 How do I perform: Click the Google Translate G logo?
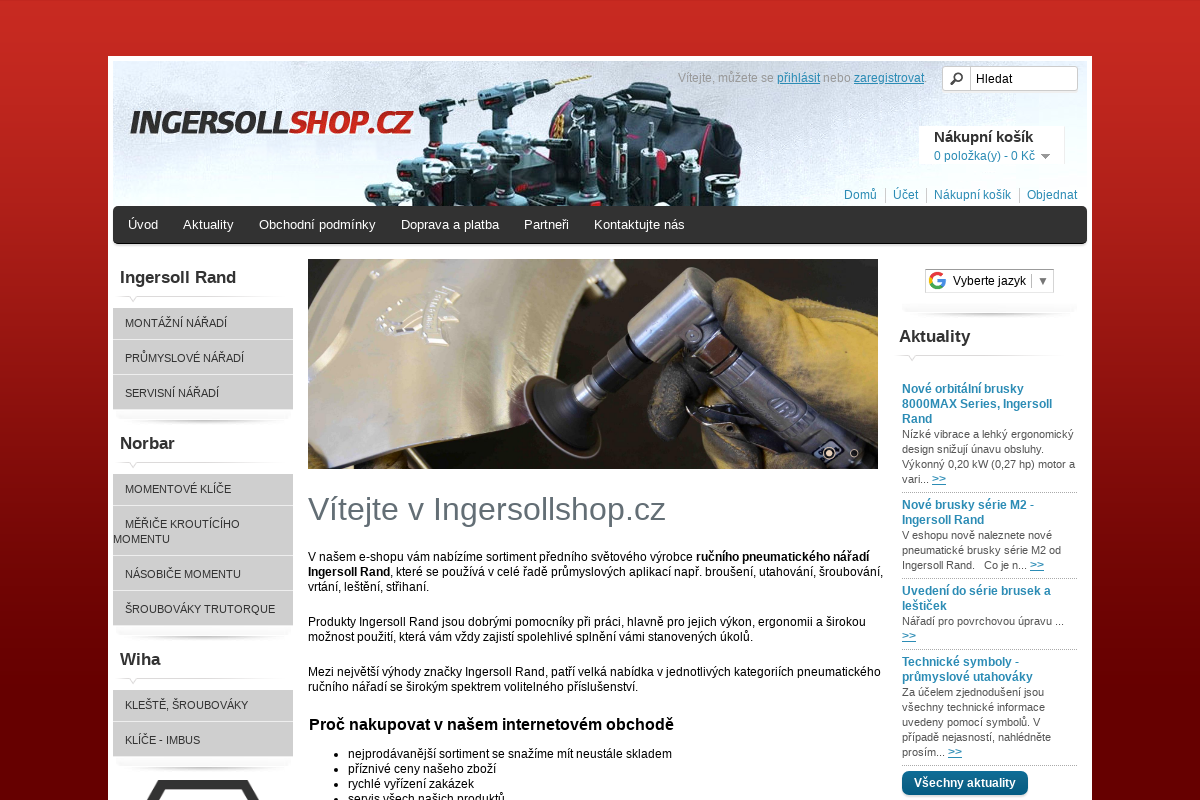[938, 280]
